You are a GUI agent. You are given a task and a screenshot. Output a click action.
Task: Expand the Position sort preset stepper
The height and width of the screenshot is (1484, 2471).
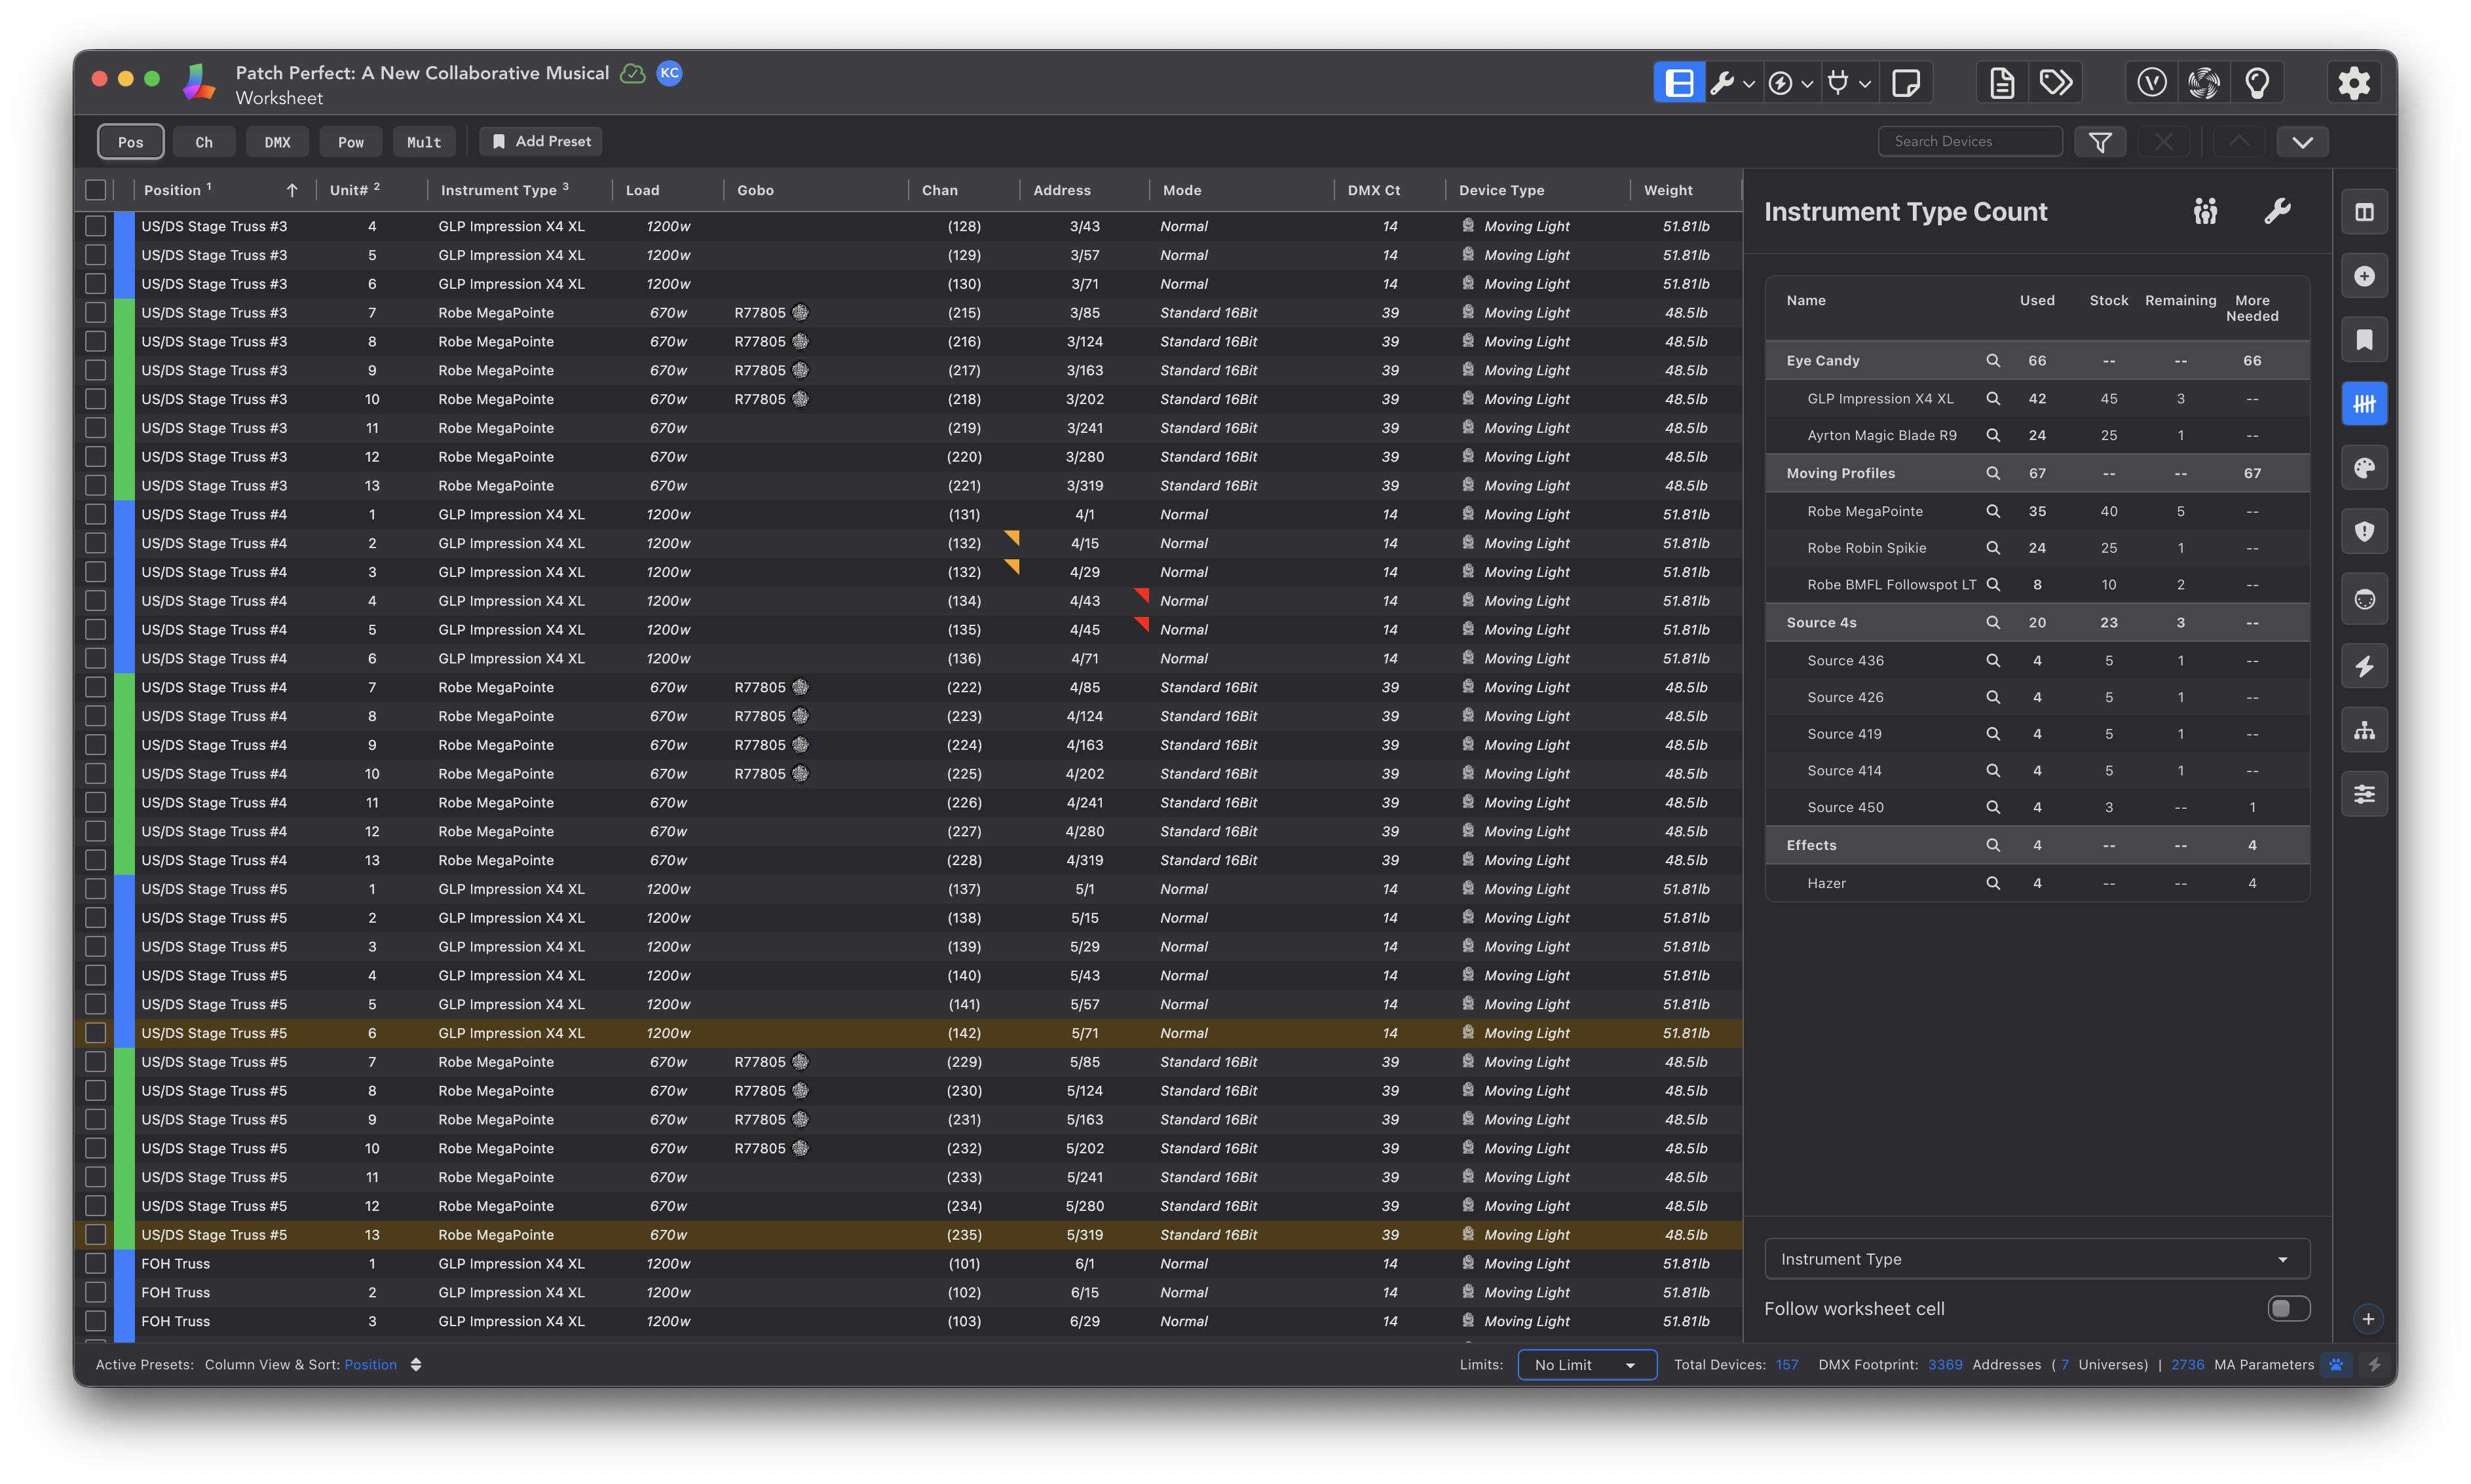pos(416,1365)
